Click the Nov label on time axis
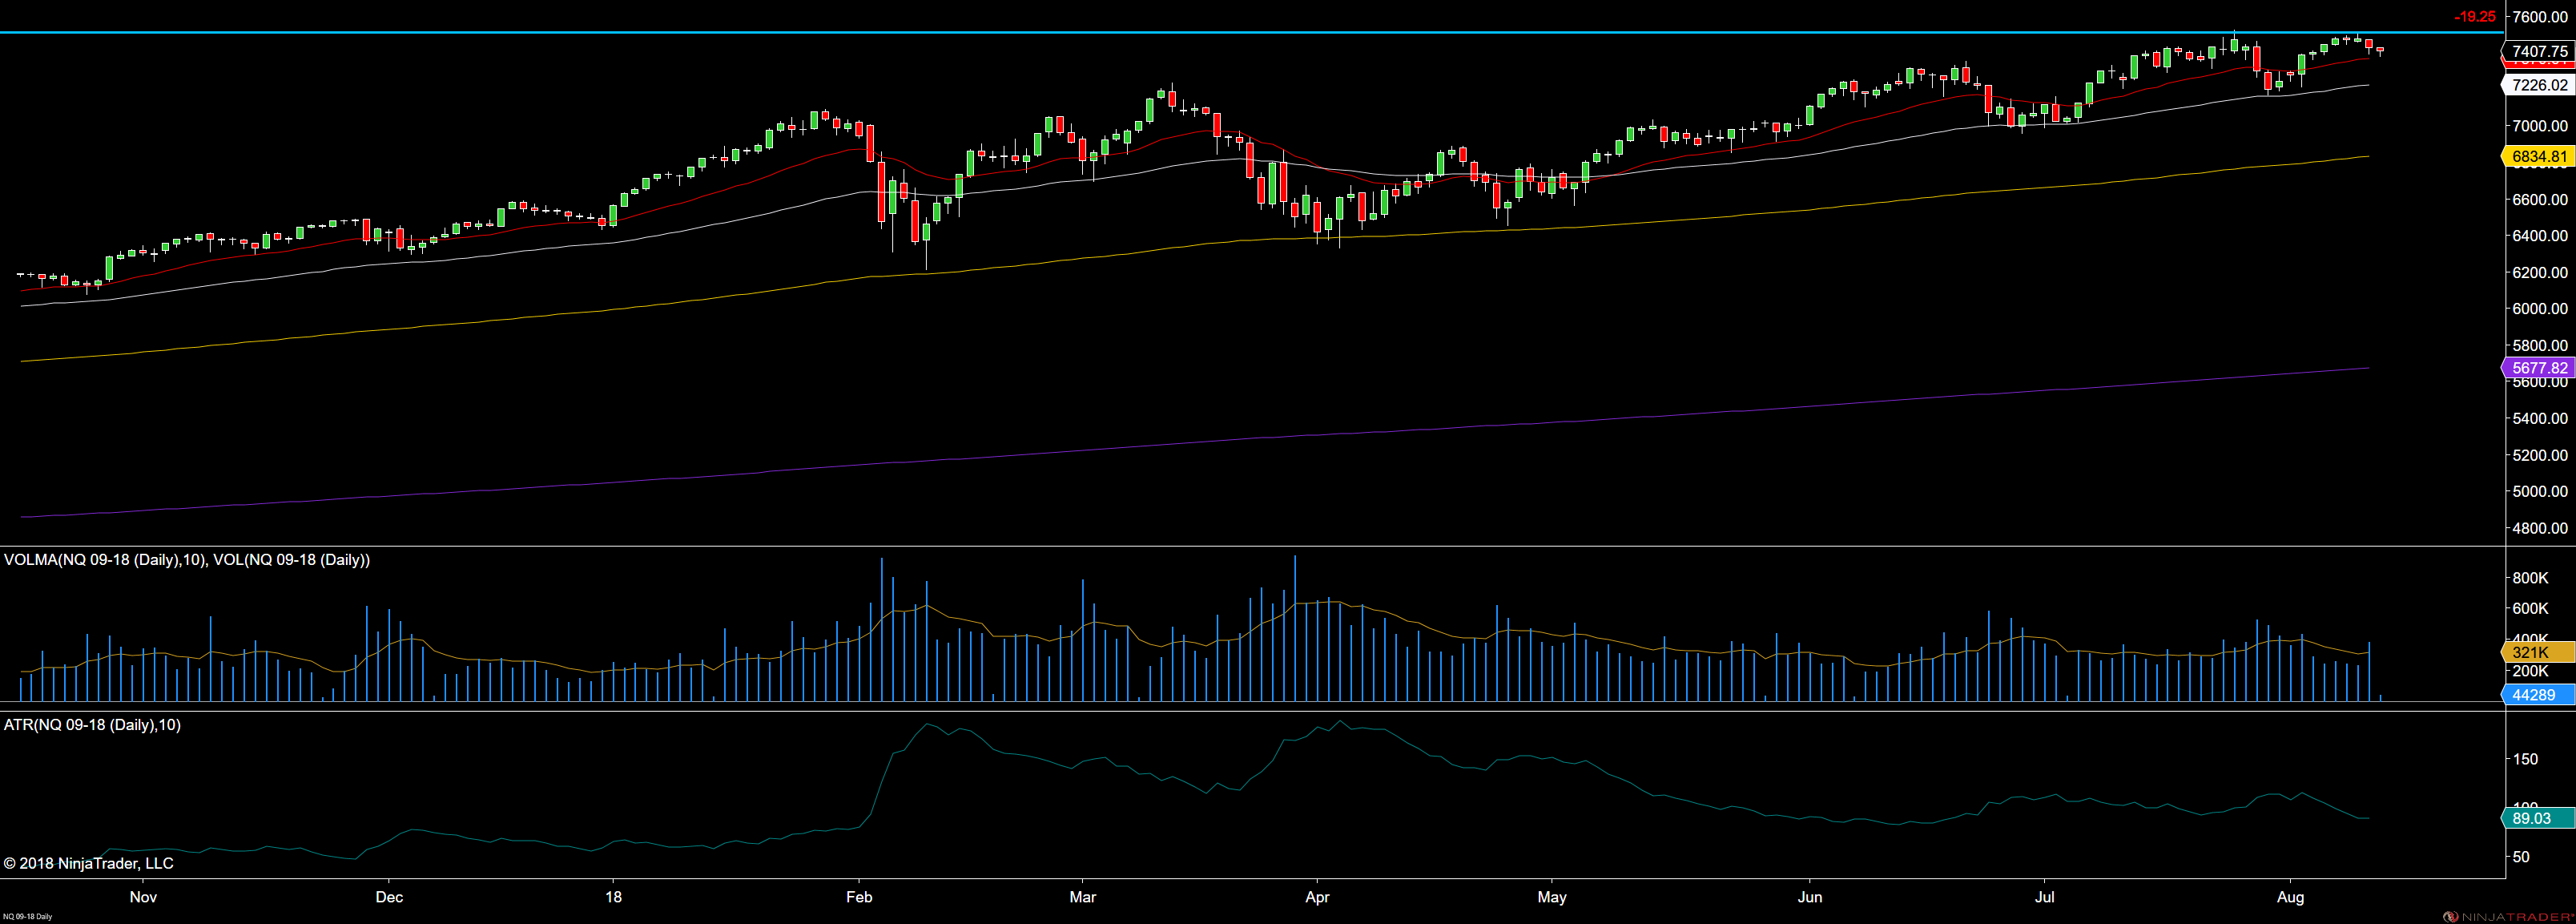The height and width of the screenshot is (924, 2576). [x=143, y=897]
